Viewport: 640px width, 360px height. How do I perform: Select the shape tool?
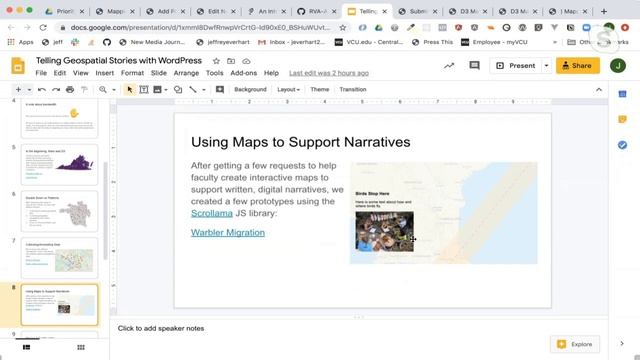pos(178,89)
